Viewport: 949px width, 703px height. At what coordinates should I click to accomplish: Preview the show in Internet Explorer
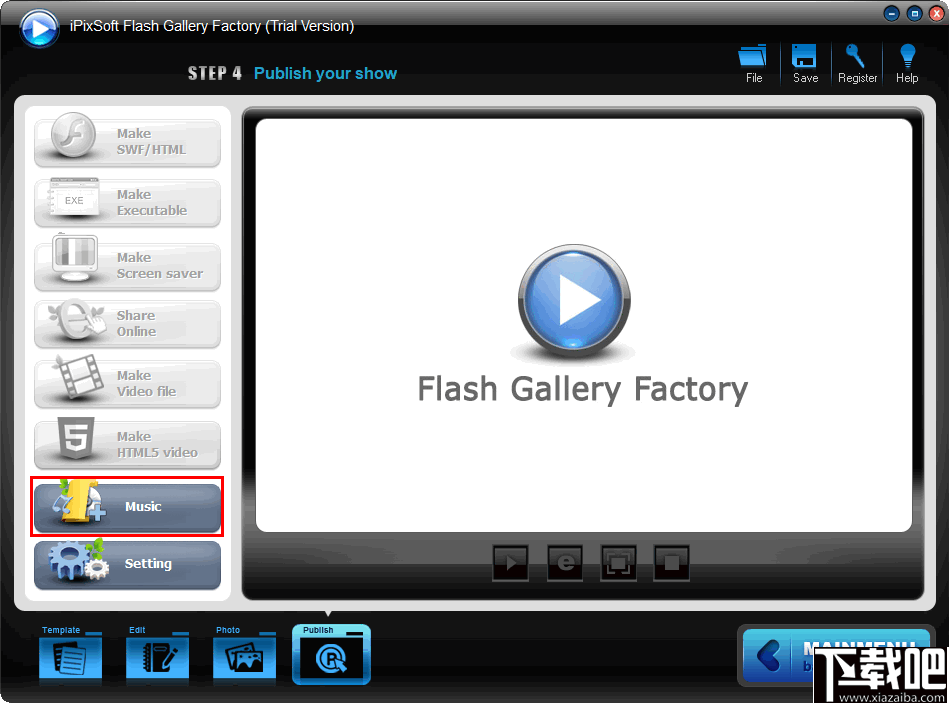tap(564, 562)
